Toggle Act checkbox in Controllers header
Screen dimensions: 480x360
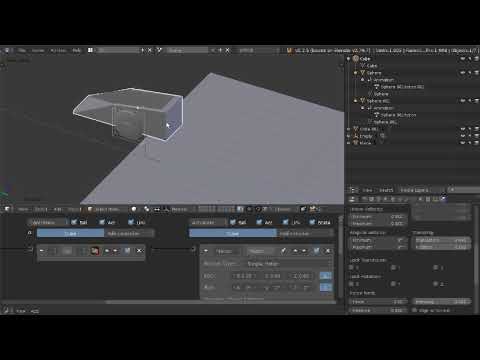(102, 222)
